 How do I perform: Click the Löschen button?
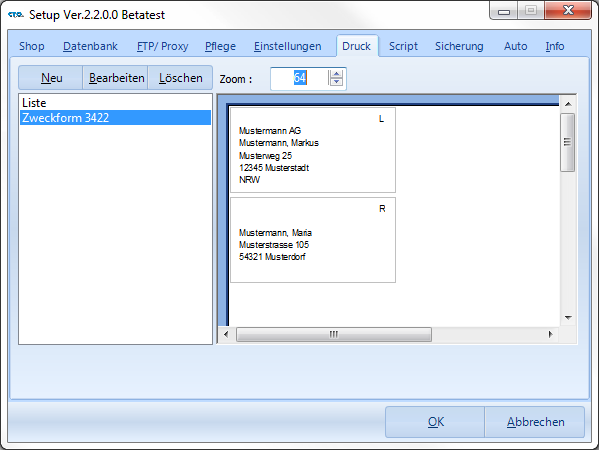pyautogui.click(x=180, y=78)
